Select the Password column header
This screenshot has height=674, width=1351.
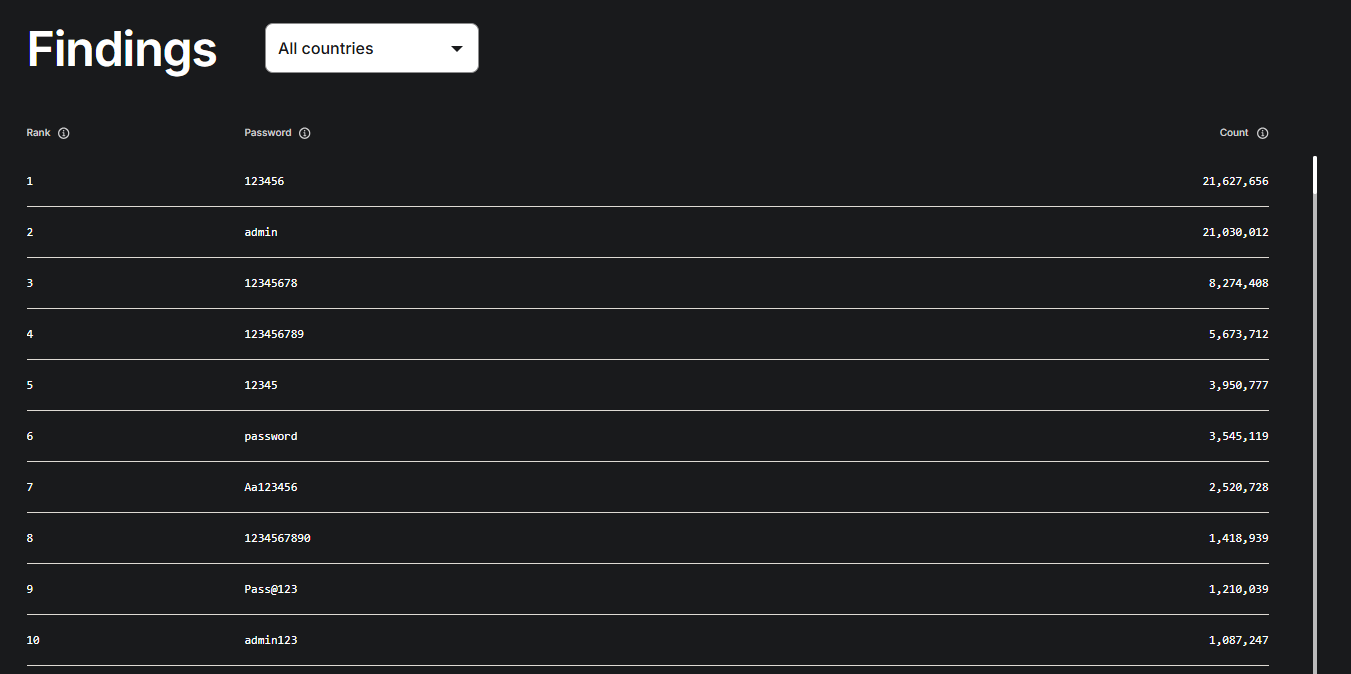pyautogui.click(x=267, y=132)
